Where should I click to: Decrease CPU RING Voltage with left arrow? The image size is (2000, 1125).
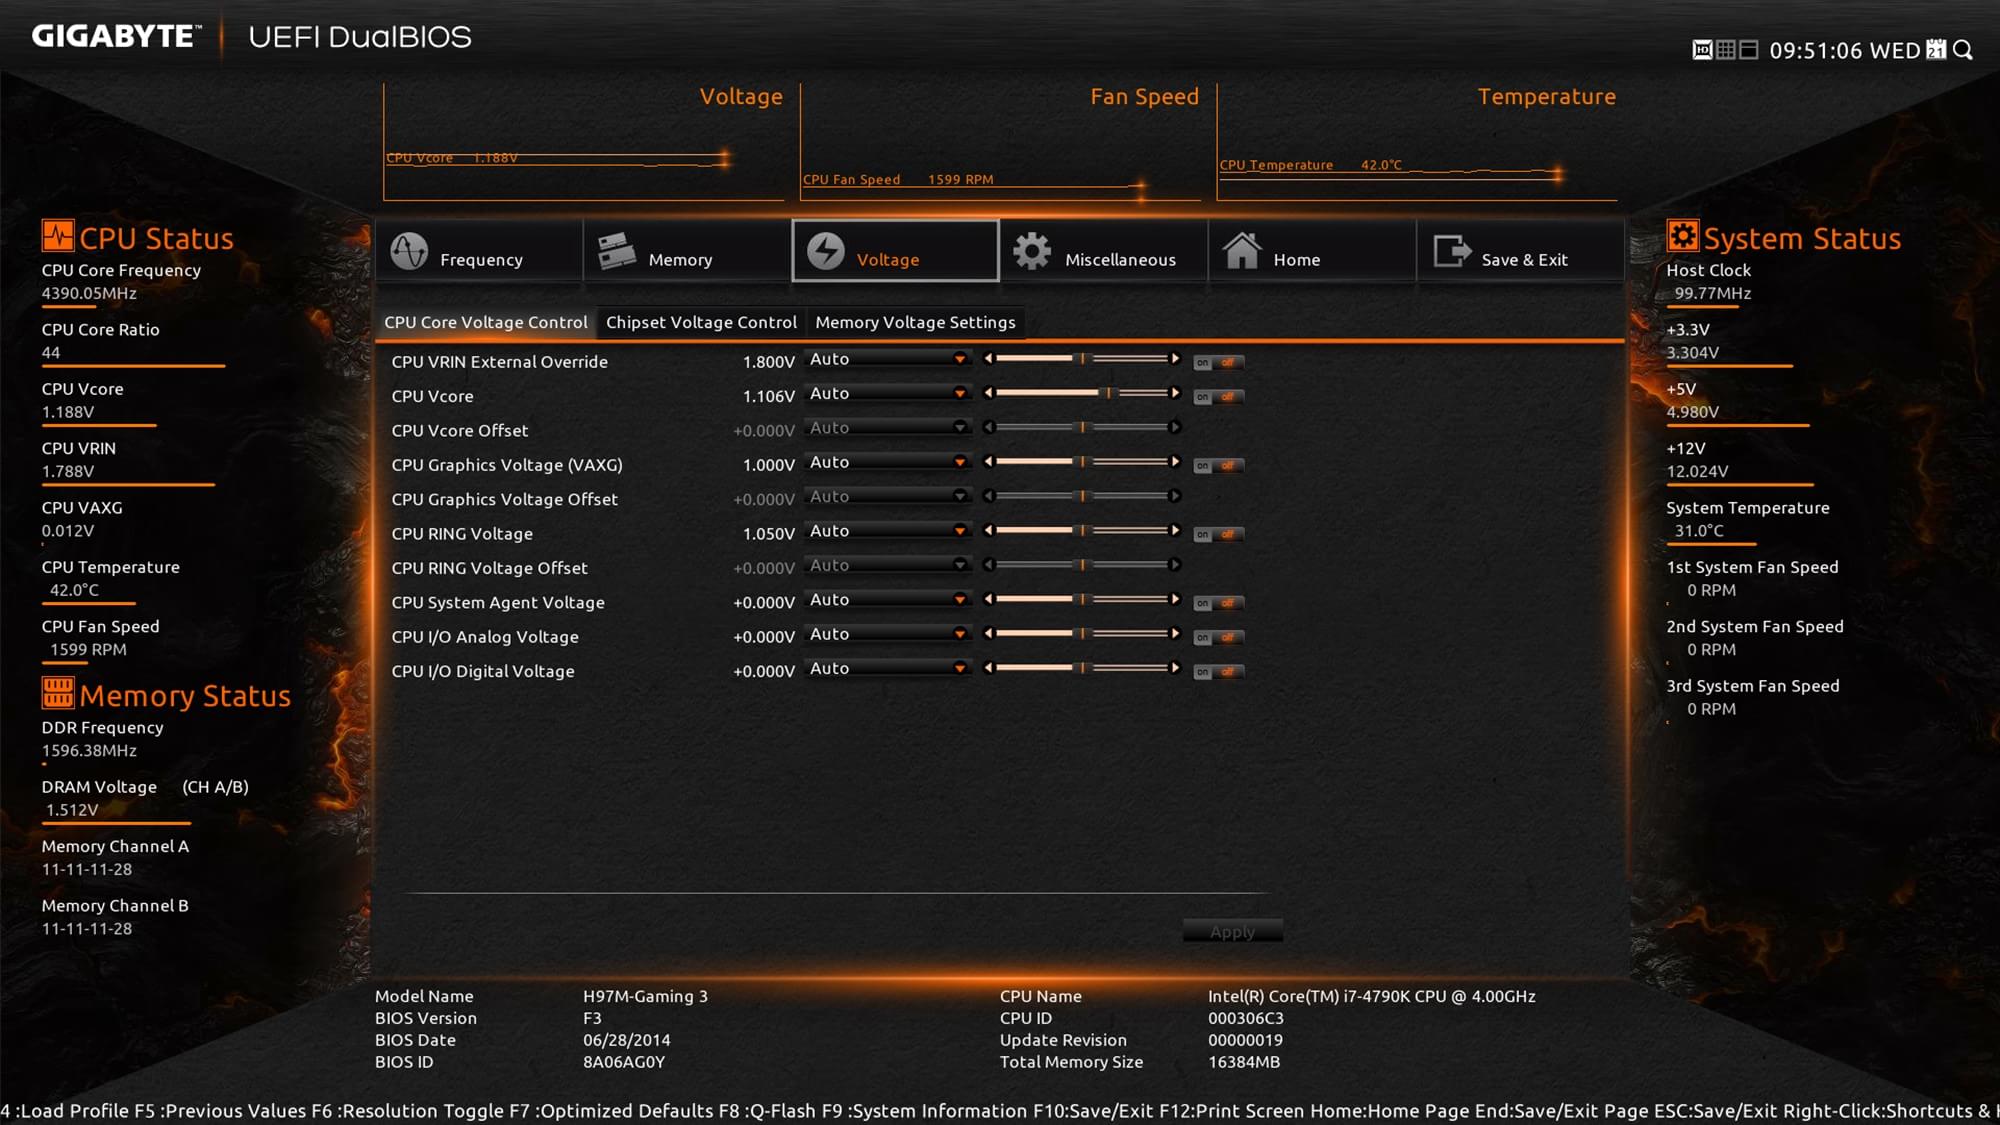point(988,531)
